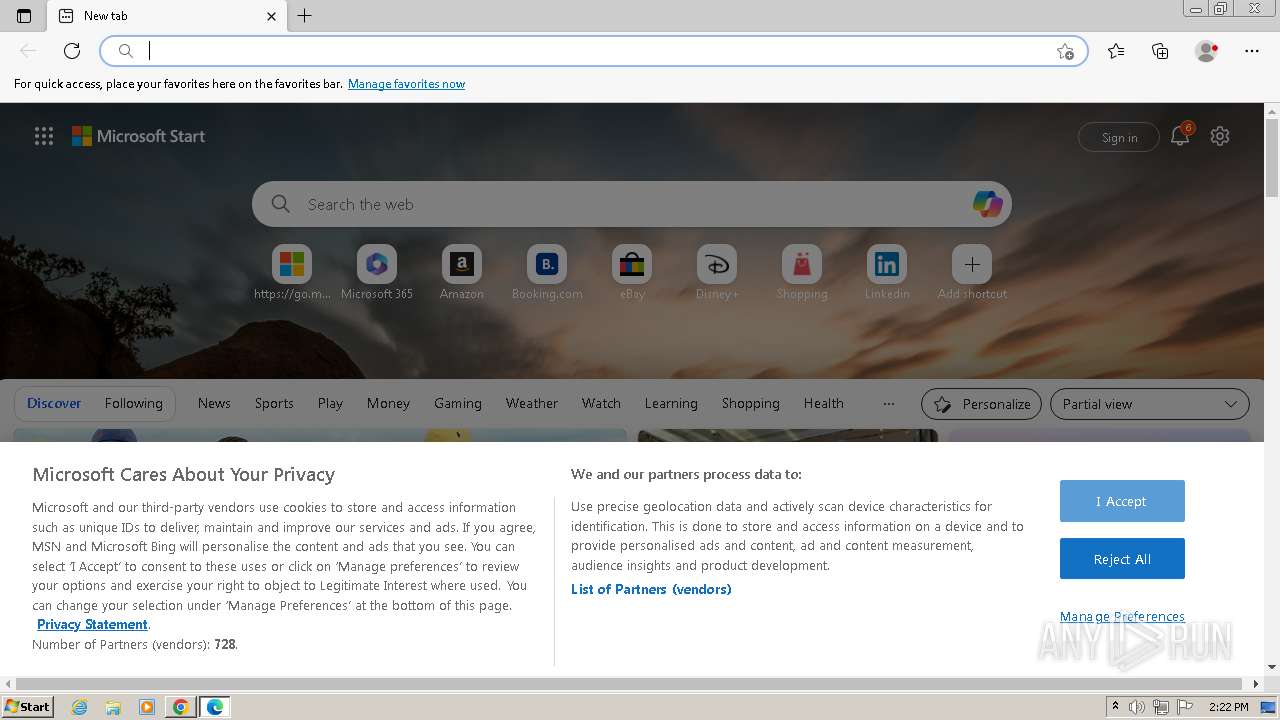Open the Learning category
Viewport: 1280px width, 720px height.
click(x=671, y=403)
